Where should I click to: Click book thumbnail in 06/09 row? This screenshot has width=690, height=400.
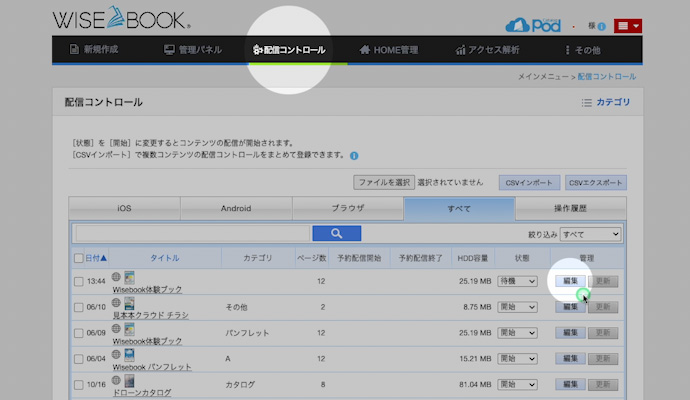[x=129, y=329]
